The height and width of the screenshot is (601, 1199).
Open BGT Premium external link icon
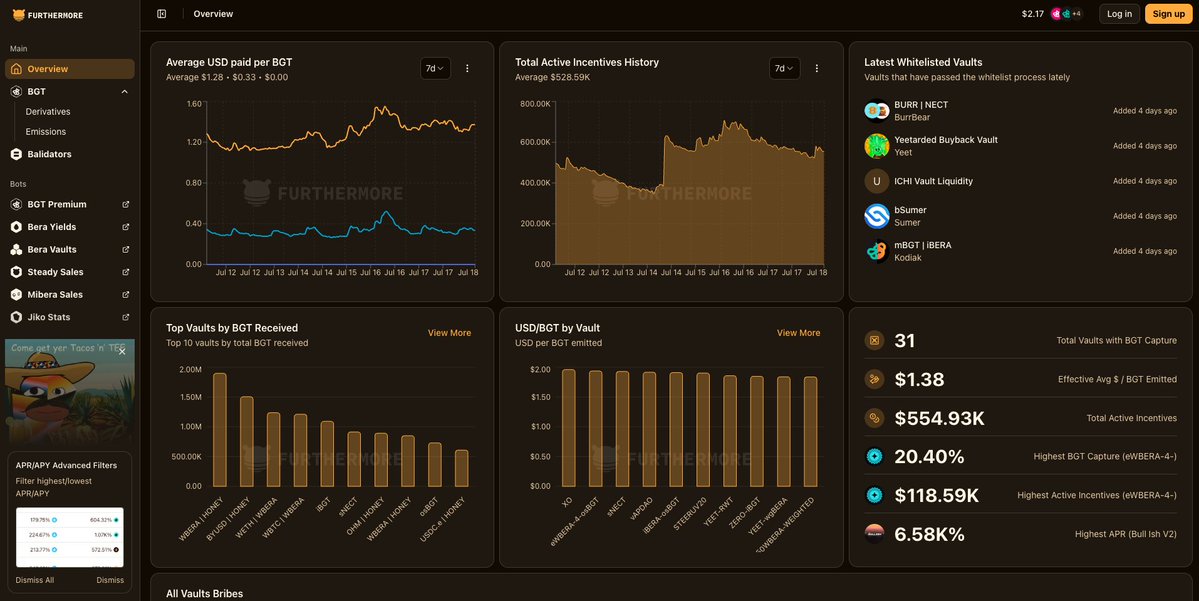point(125,204)
